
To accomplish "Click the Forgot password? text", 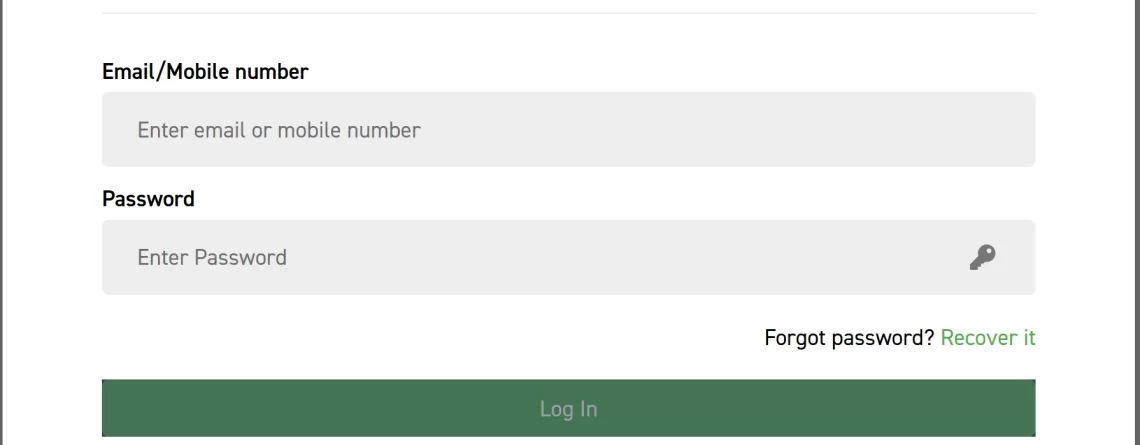I will [x=849, y=338].
